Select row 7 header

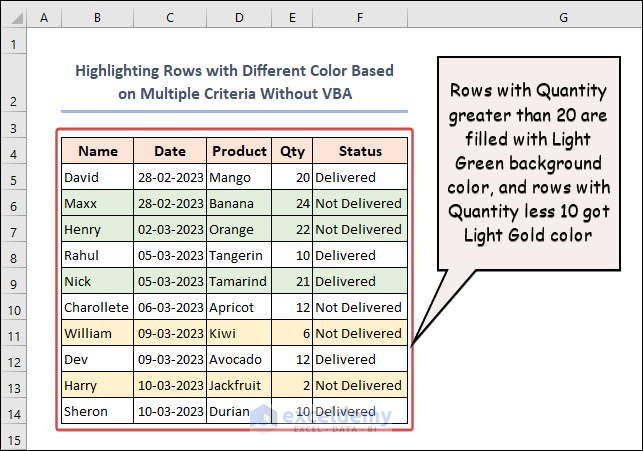pos(14,229)
